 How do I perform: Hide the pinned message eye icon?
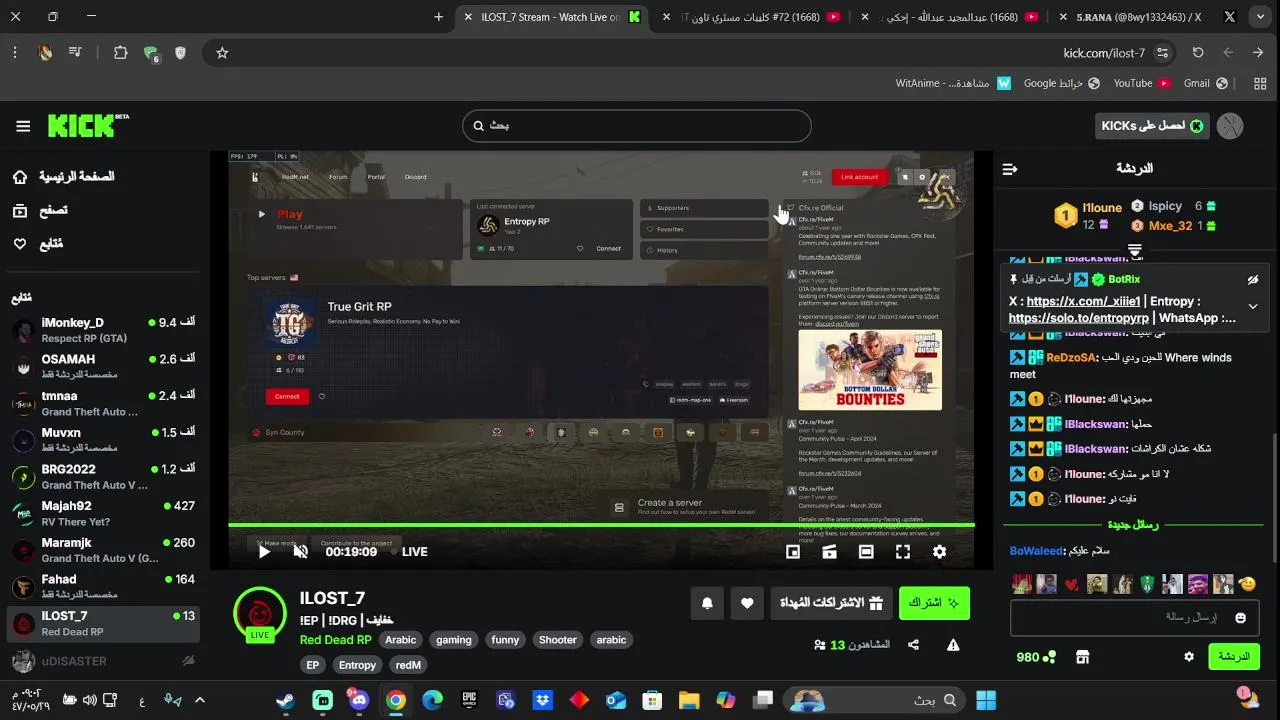(x=1253, y=280)
